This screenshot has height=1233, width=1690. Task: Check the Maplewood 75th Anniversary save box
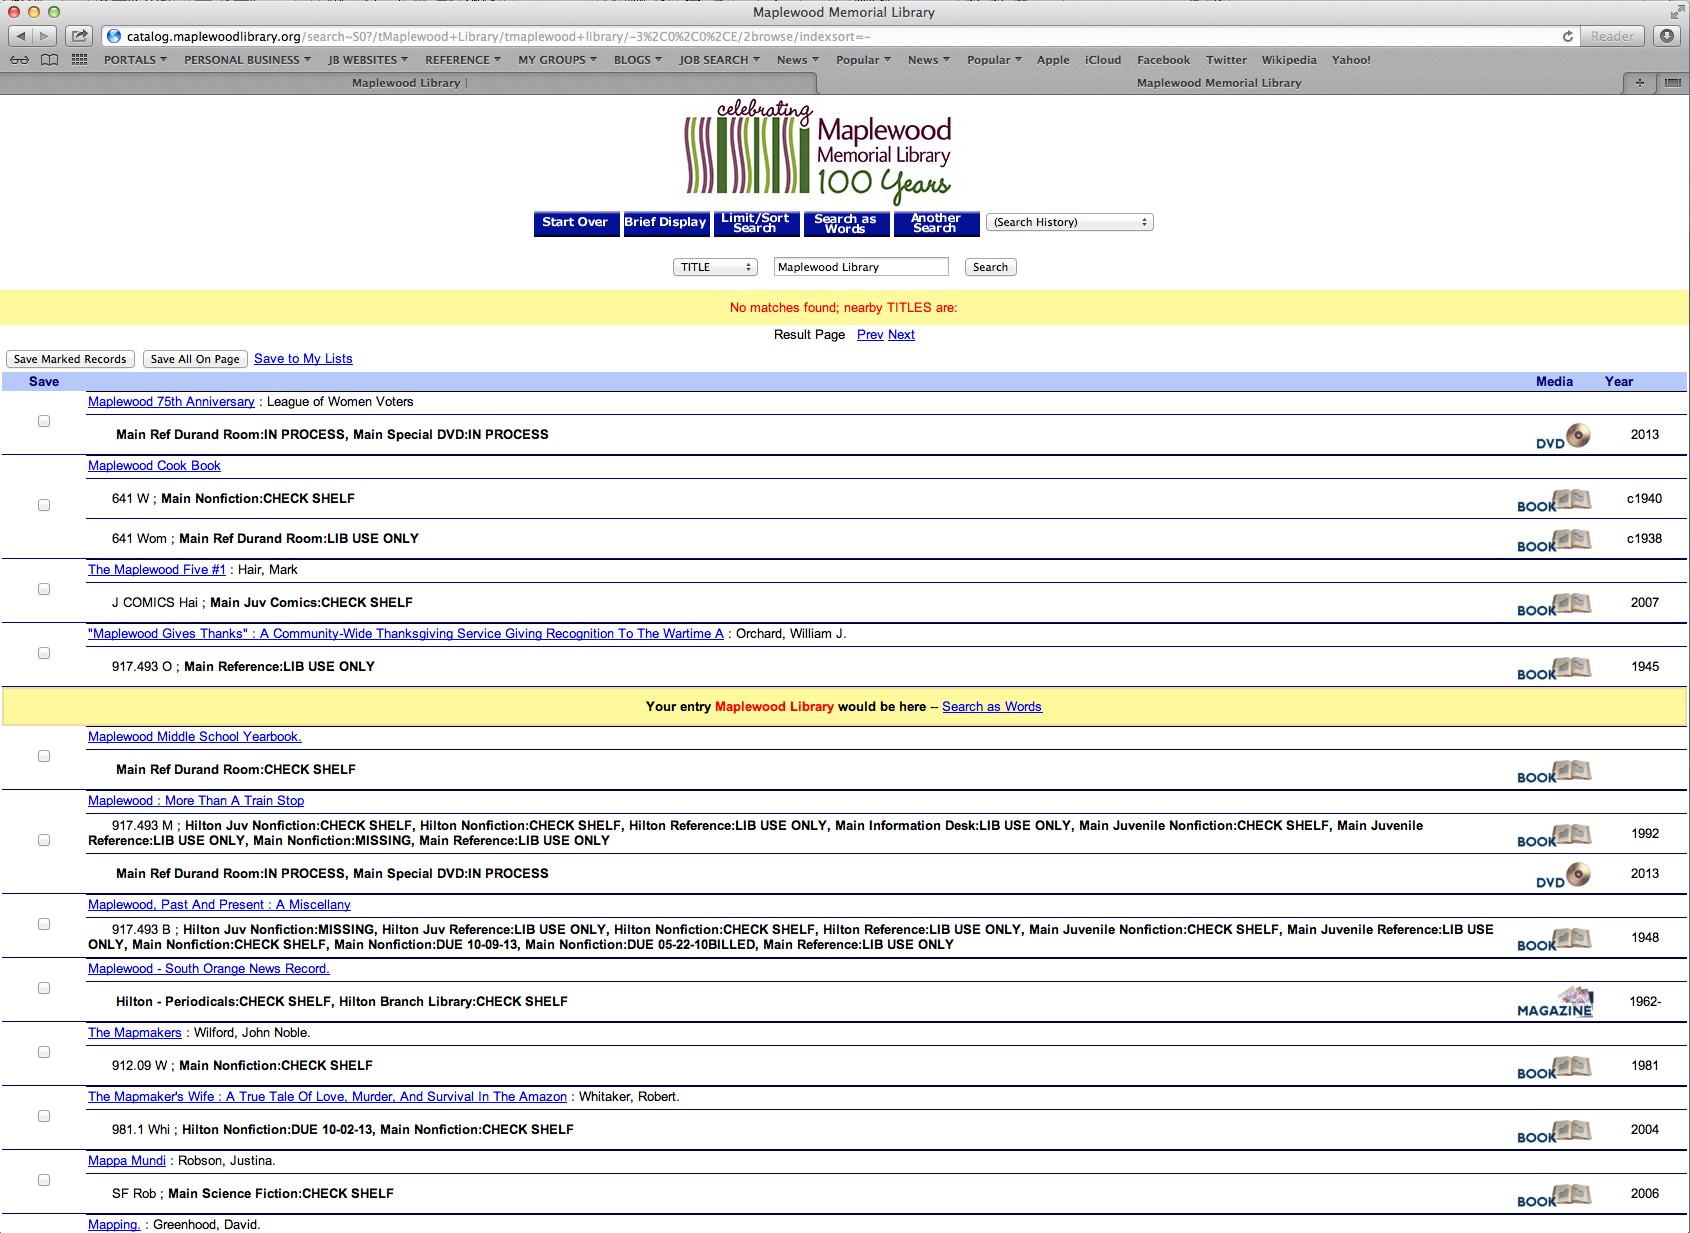[44, 421]
